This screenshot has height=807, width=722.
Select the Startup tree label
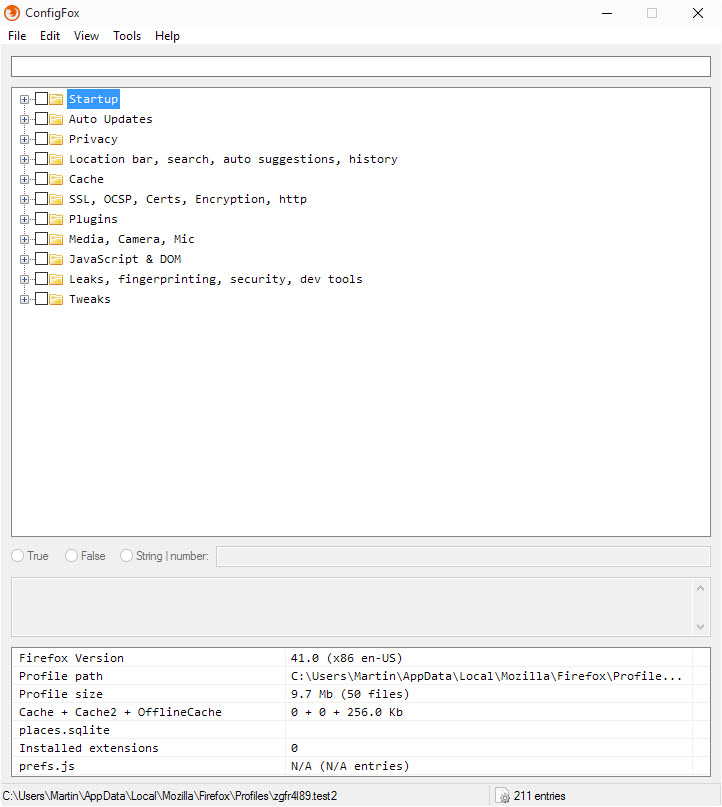(93, 99)
